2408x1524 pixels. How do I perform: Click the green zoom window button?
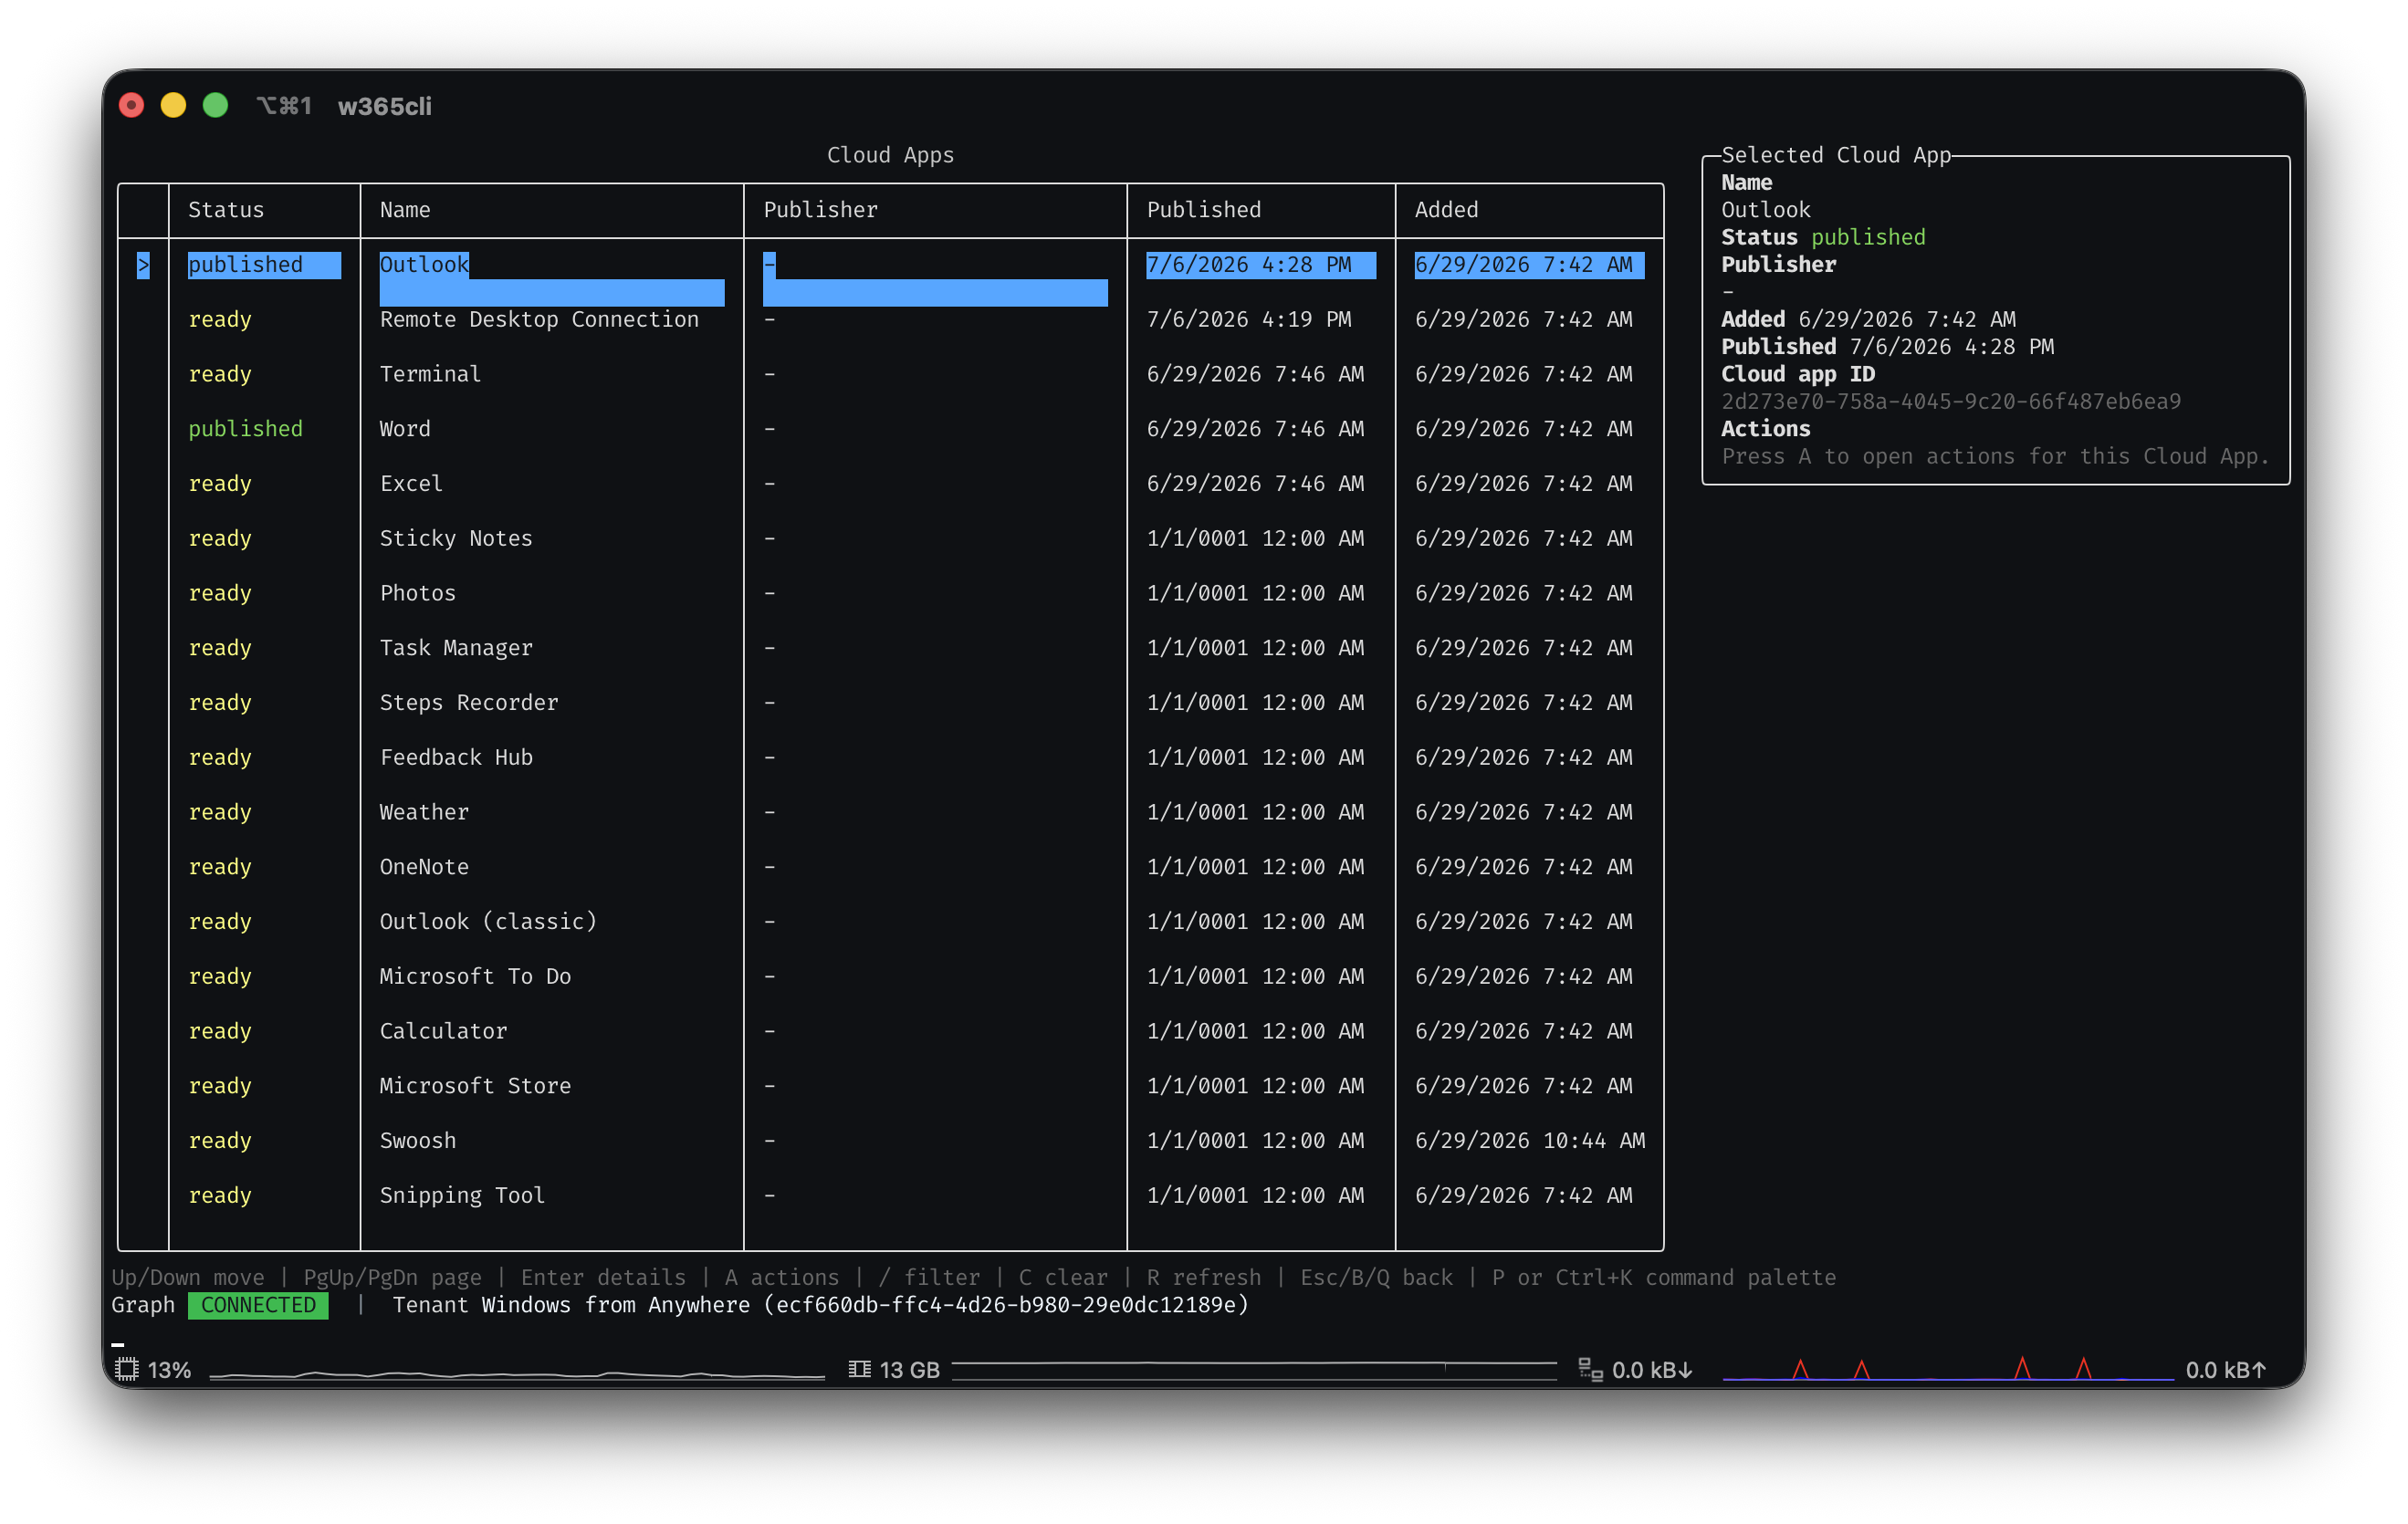point(215,106)
